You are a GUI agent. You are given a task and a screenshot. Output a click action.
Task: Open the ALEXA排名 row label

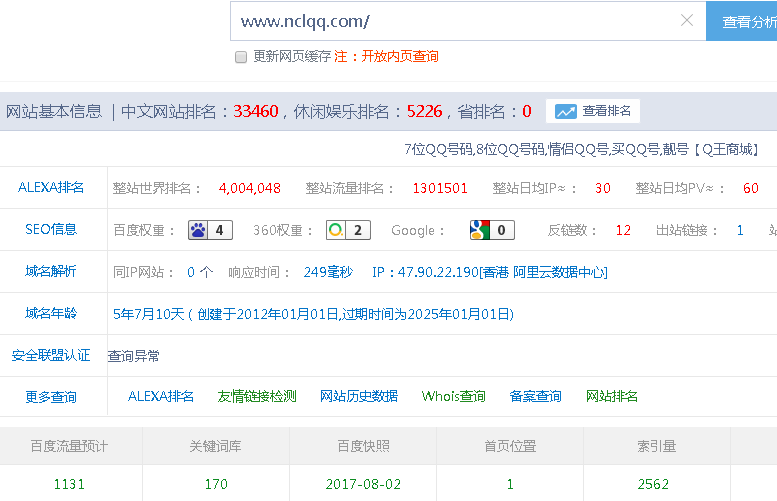click(51, 188)
